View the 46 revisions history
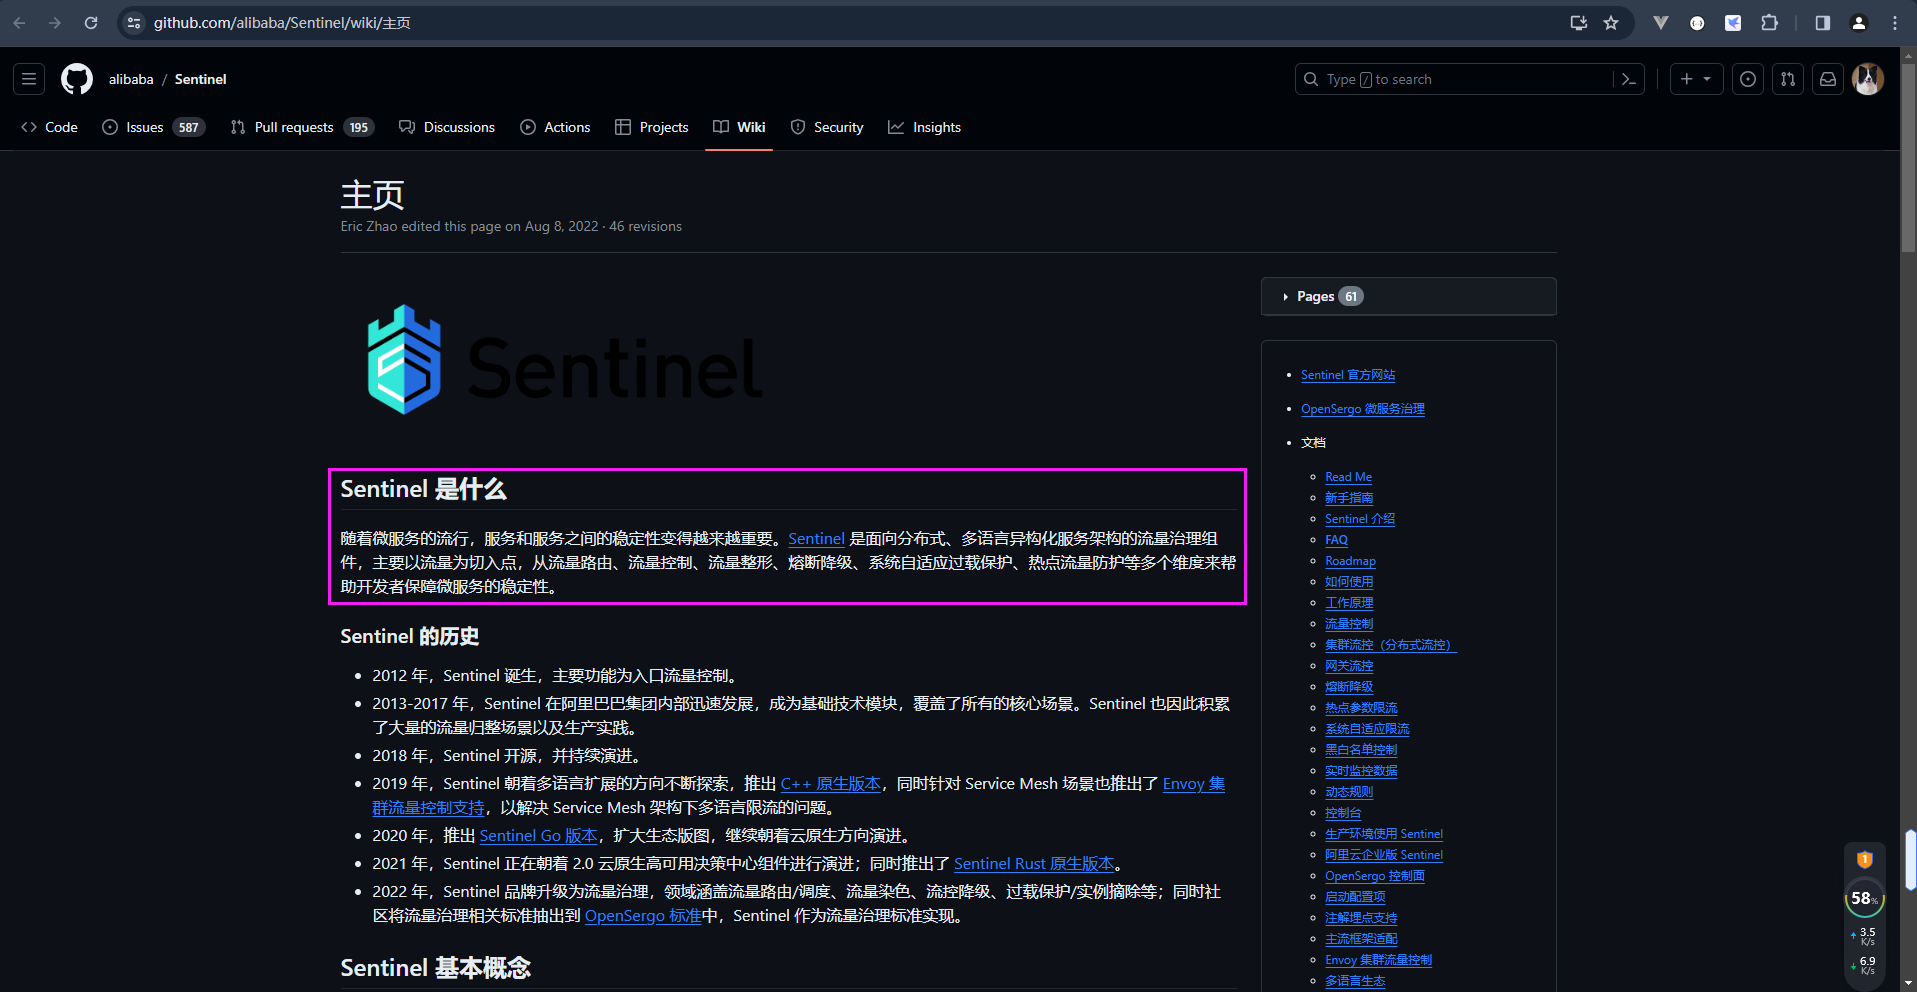Image resolution: width=1917 pixels, height=992 pixels. click(645, 227)
